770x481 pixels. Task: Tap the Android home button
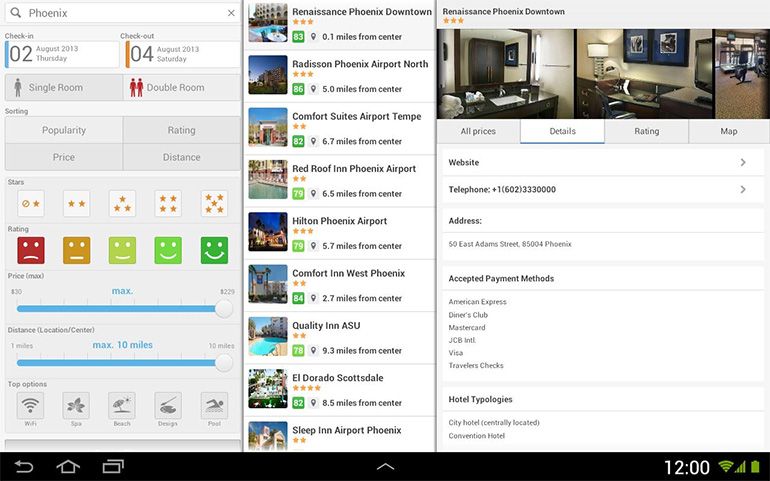pyautogui.click(x=68, y=467)
